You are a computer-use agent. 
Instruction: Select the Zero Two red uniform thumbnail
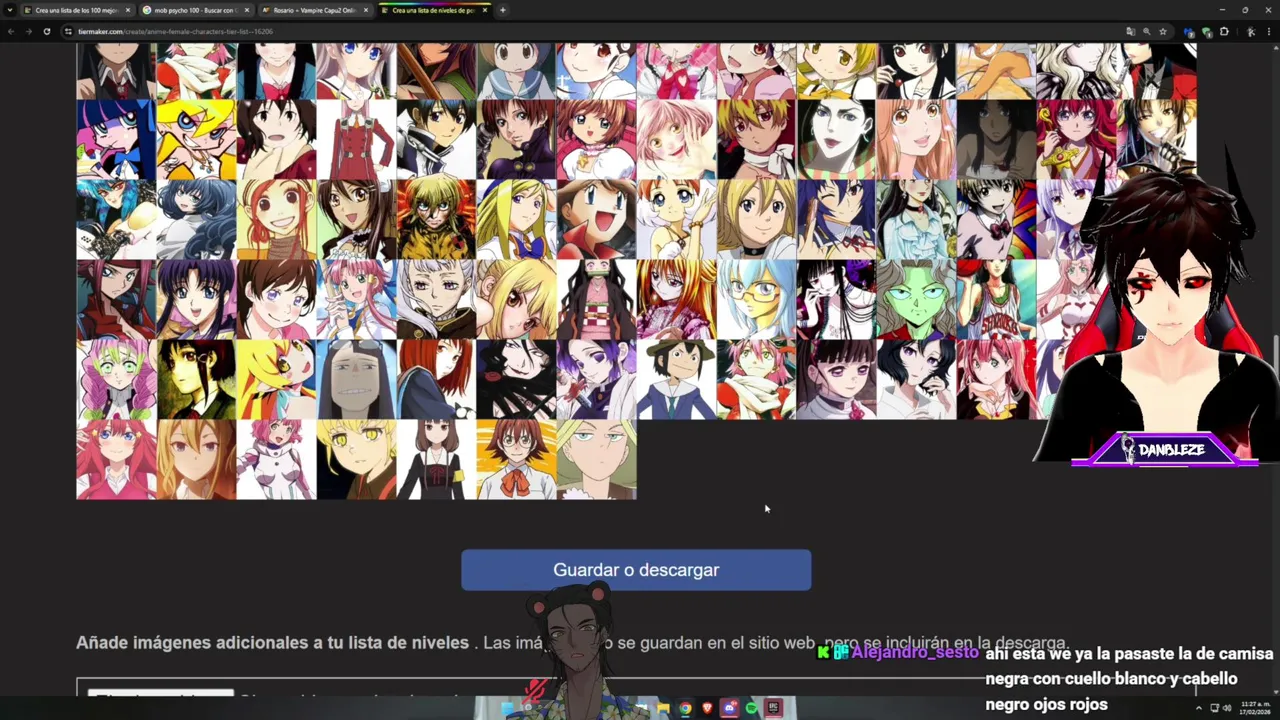(x=356, y=139)
